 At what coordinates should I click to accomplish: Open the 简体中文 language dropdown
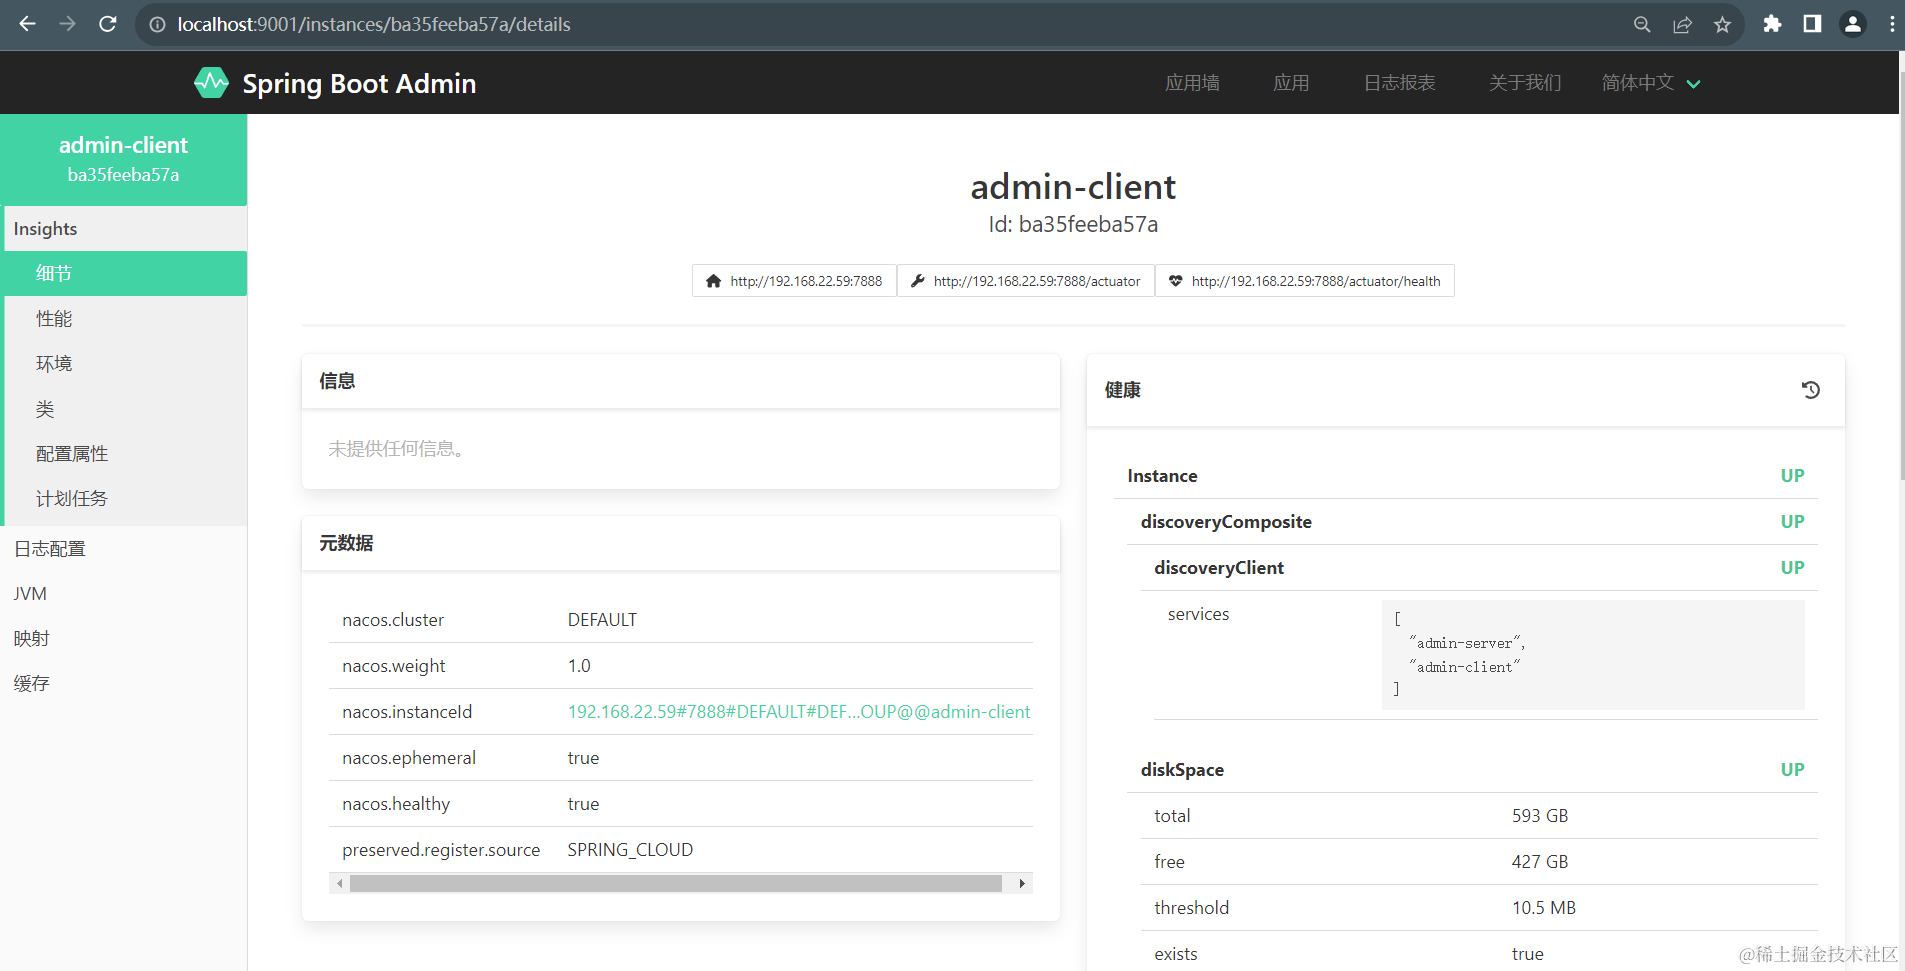pyautogui.click(x=1651, y=83)
